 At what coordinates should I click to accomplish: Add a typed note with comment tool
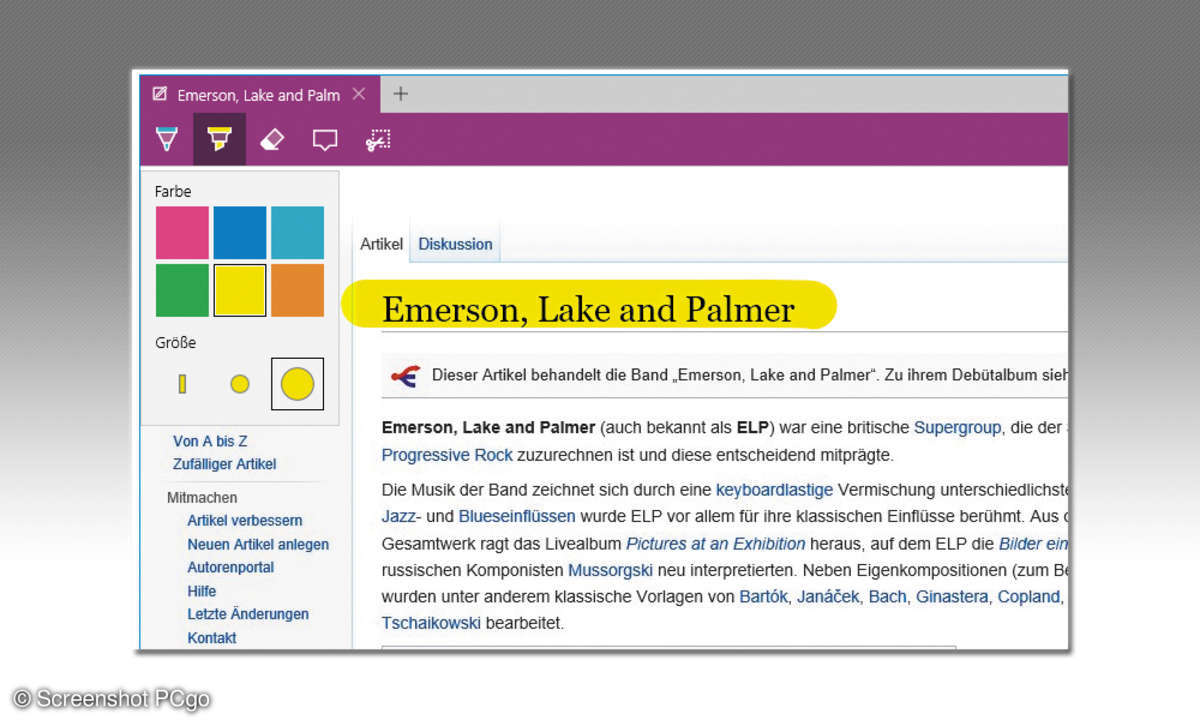pyautogui.click(x=325, y=140)
